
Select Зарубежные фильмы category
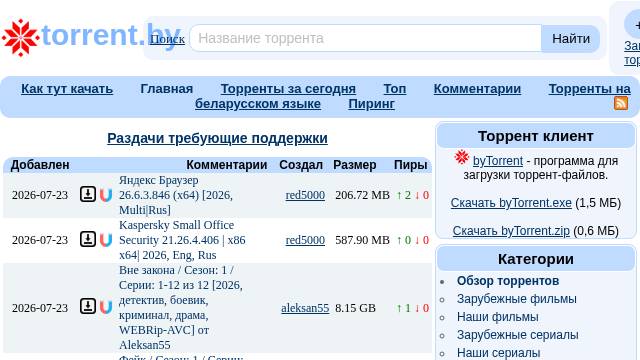tap(516, 299)
